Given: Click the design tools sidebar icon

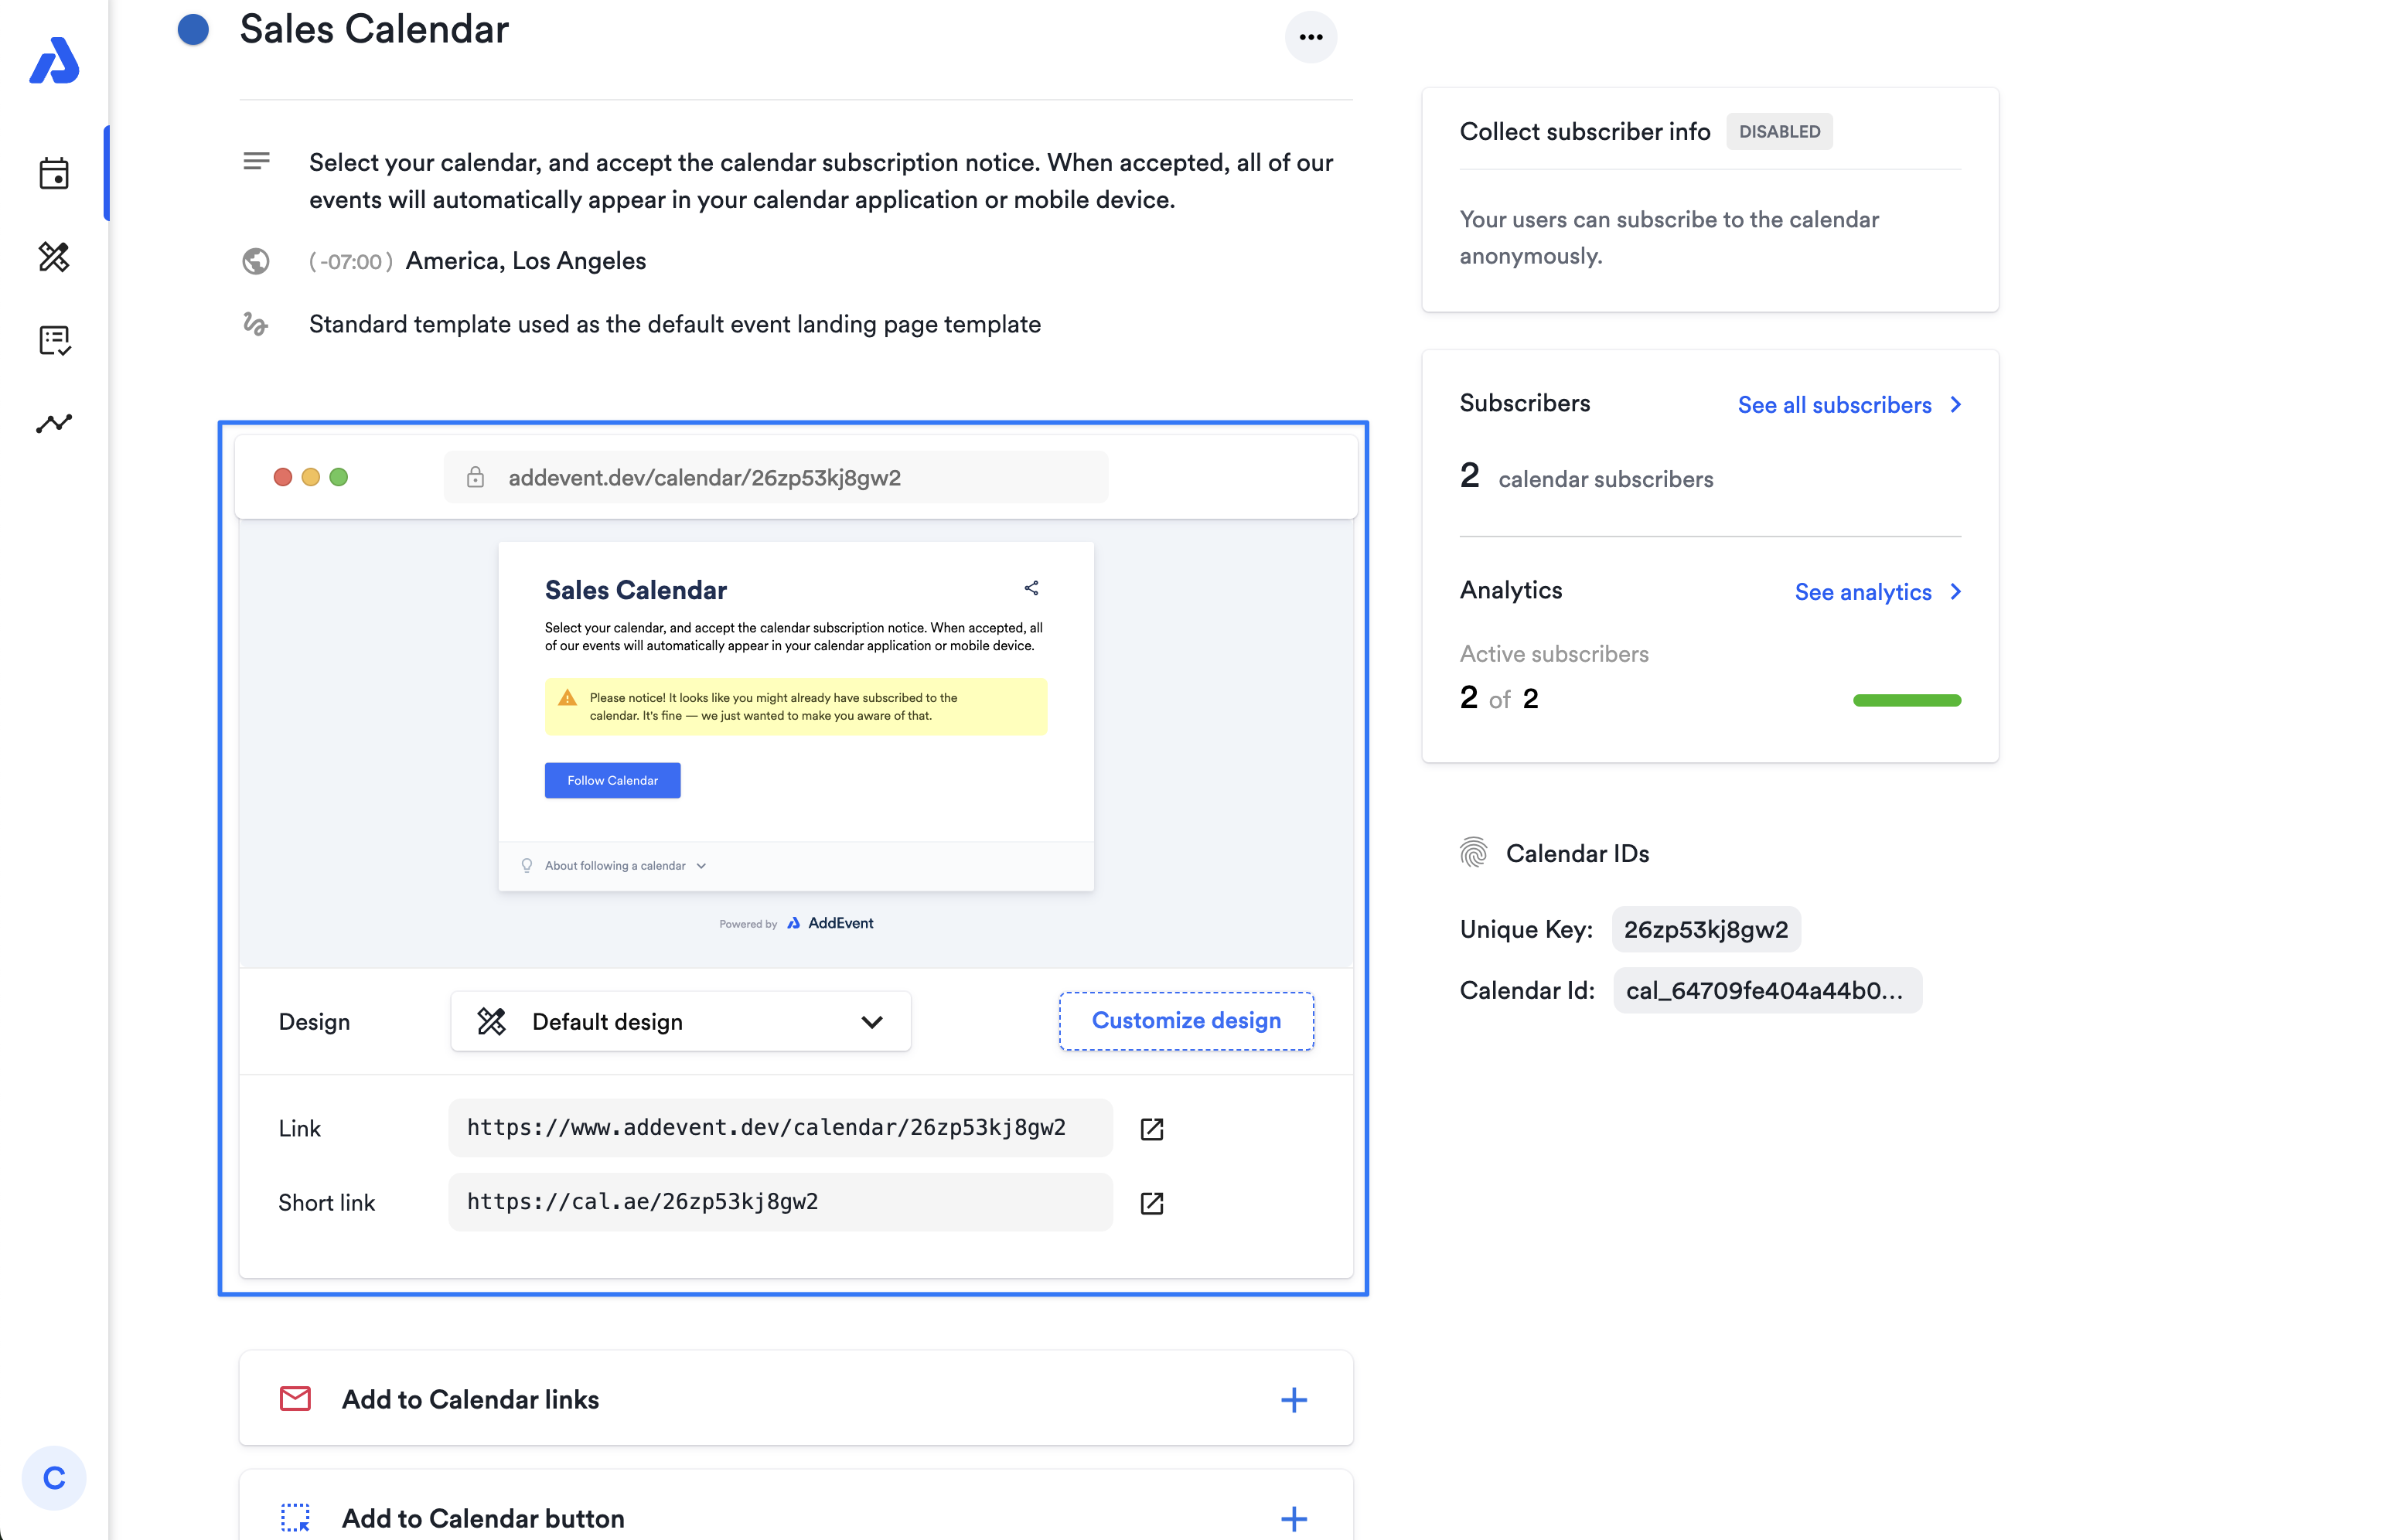Looking at the screenshot, I should point(54,257).
